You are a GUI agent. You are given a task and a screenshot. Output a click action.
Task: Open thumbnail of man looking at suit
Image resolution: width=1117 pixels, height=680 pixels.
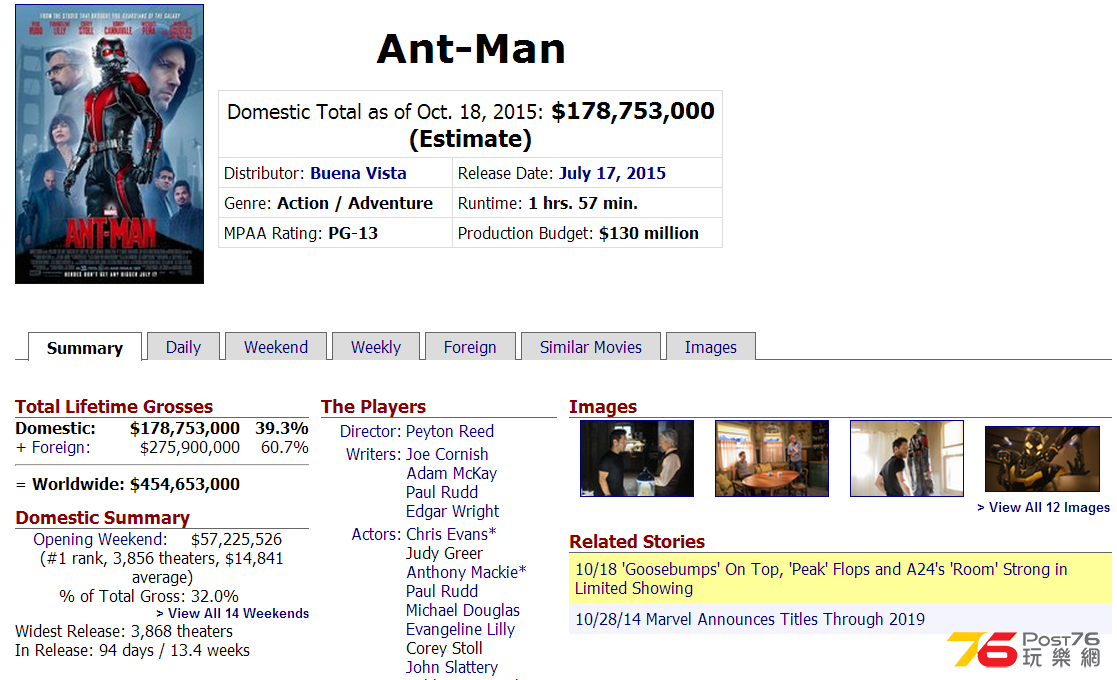[x=907, y=459]
